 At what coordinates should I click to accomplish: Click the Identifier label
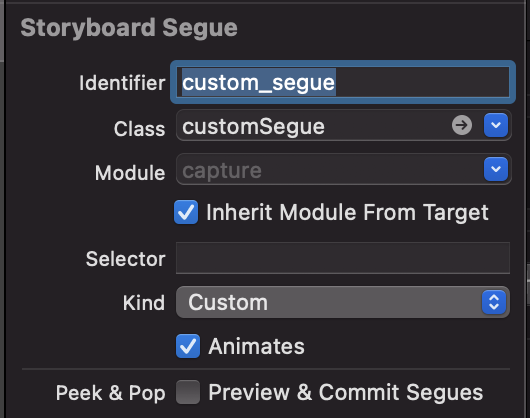122,83
